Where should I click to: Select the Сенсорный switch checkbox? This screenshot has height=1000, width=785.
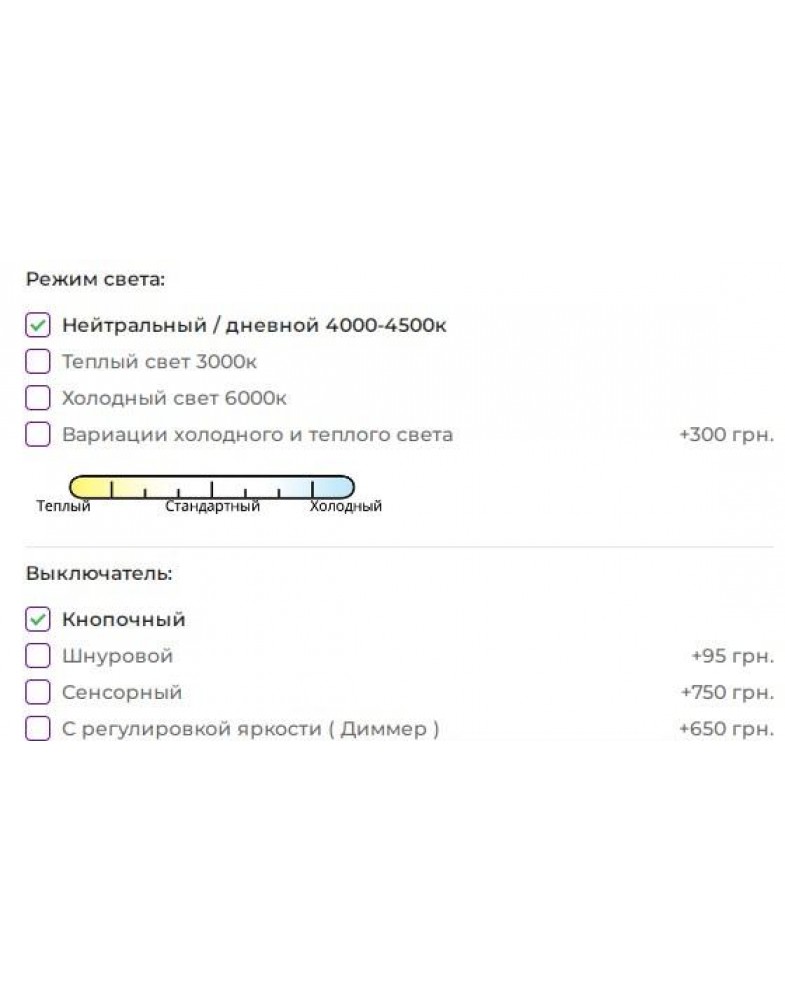(x=38, y=692)
